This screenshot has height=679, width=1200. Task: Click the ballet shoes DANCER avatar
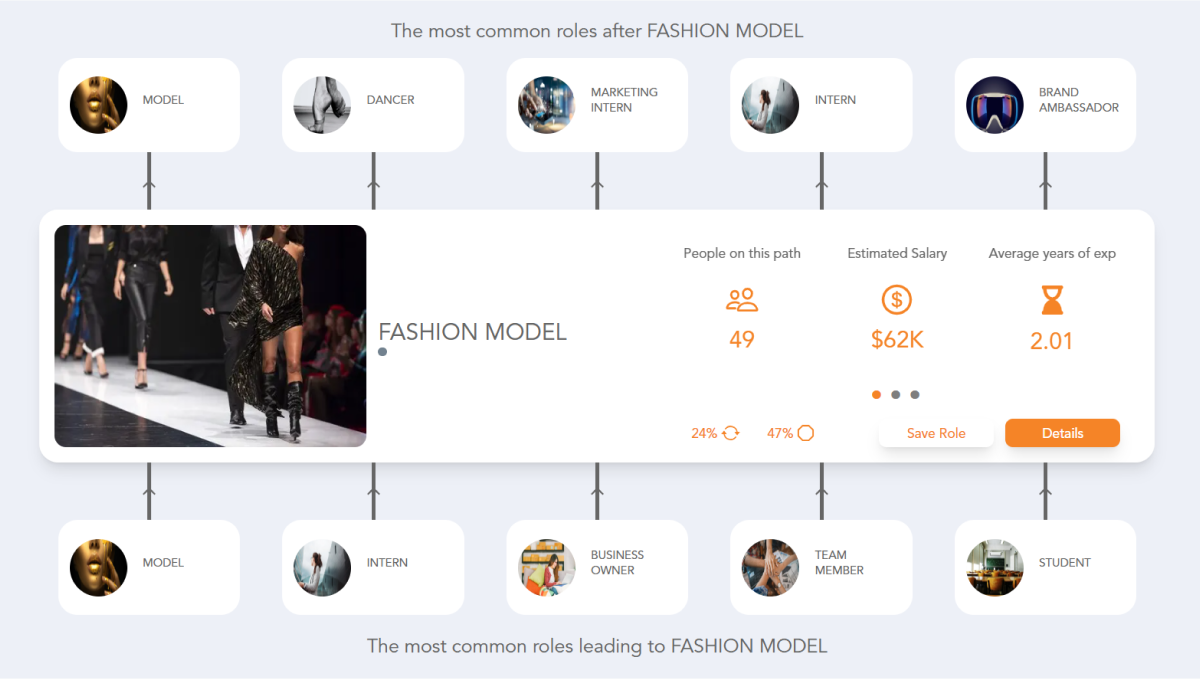(x=322, y=104)
